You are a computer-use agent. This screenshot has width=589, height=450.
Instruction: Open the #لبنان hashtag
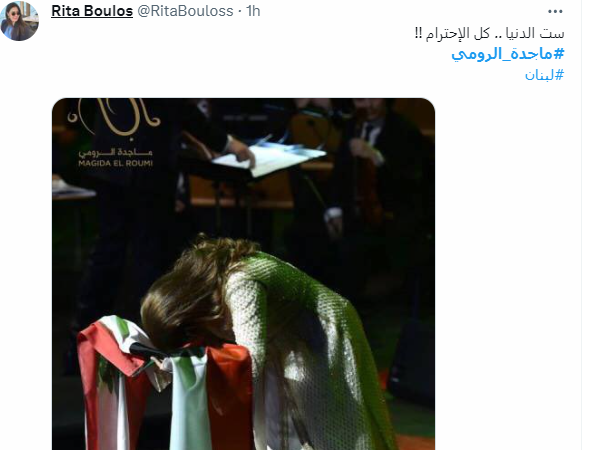click(545, 75)
